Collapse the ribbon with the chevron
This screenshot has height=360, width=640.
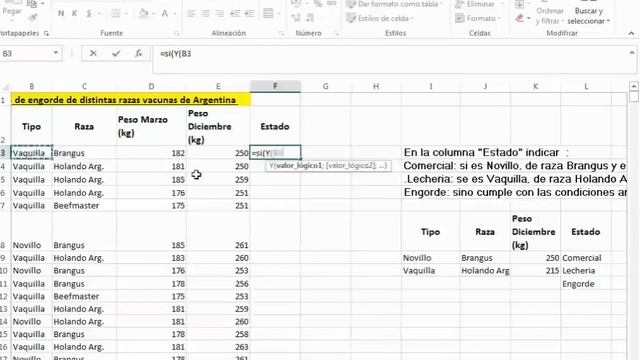point(631,33)
